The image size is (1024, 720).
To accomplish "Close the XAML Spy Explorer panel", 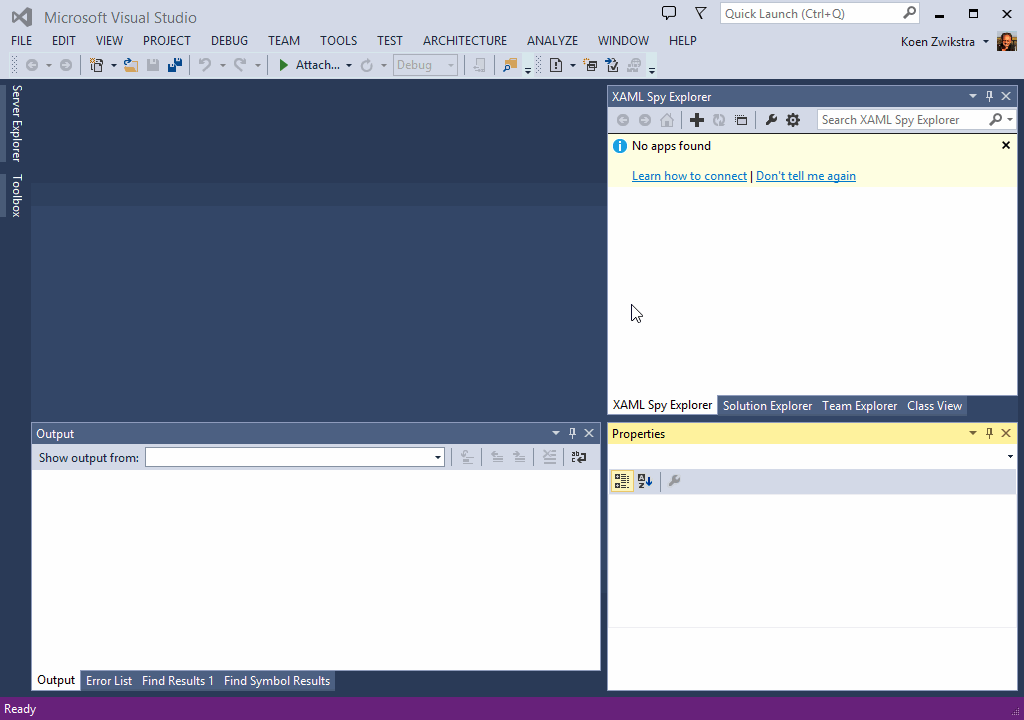I will pyautogui.click(x=1006, y=96).
